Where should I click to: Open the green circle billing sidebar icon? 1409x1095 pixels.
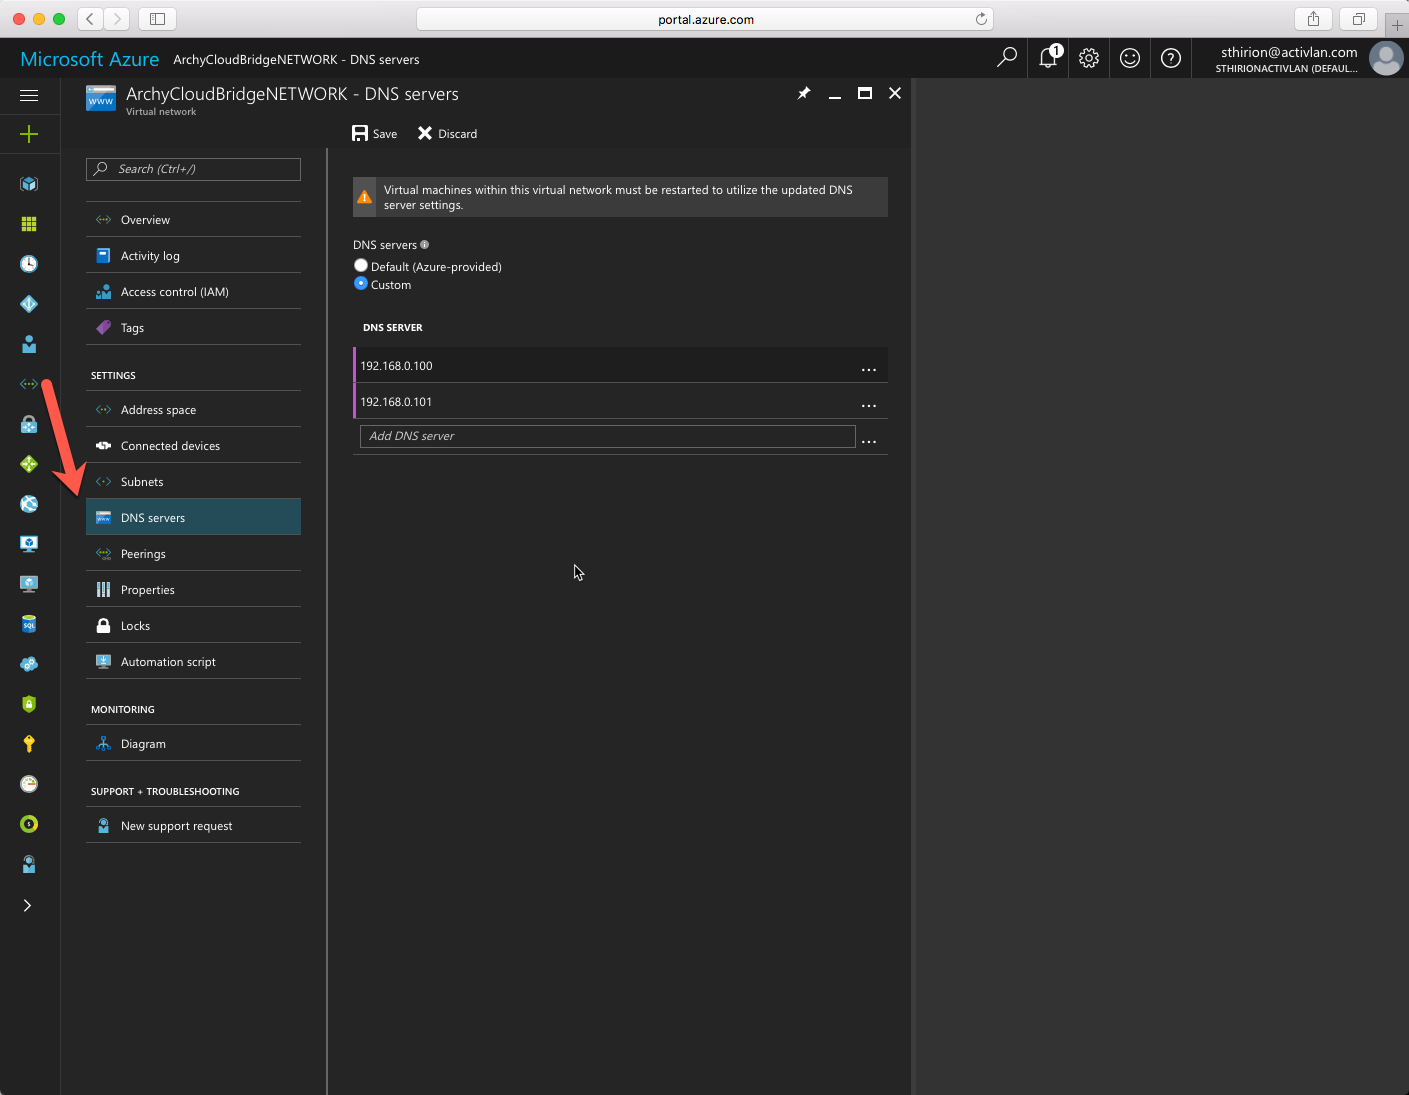pyautogui.click(x=29, y=824)
